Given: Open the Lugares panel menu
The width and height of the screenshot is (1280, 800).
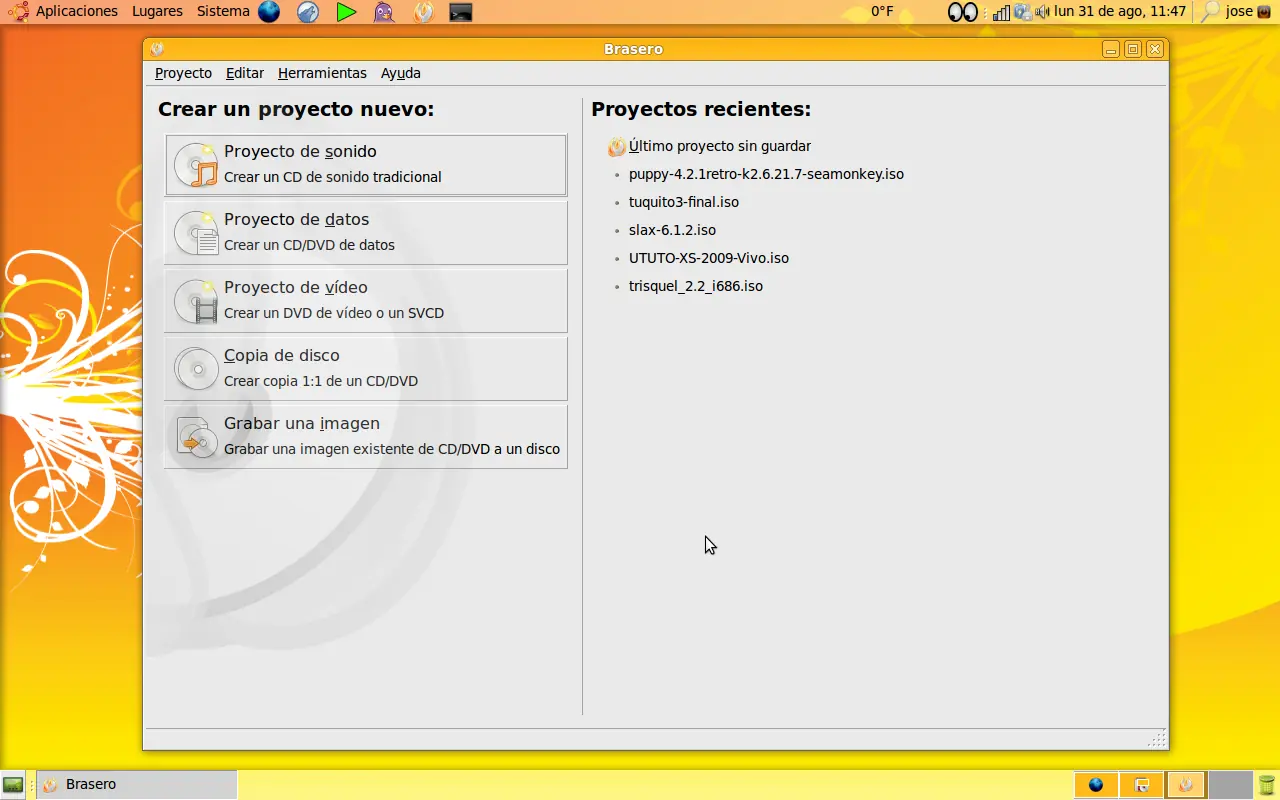Looking at the screenshot, I should coord(157,11).
